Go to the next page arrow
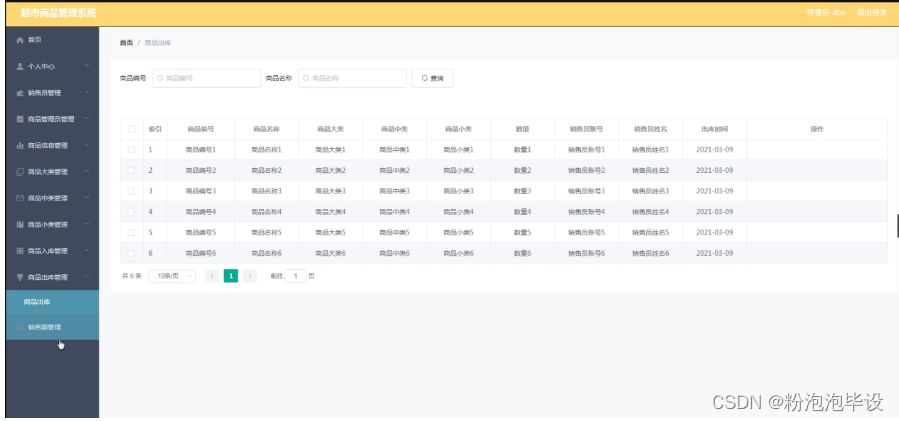 (x=249, y=276)
